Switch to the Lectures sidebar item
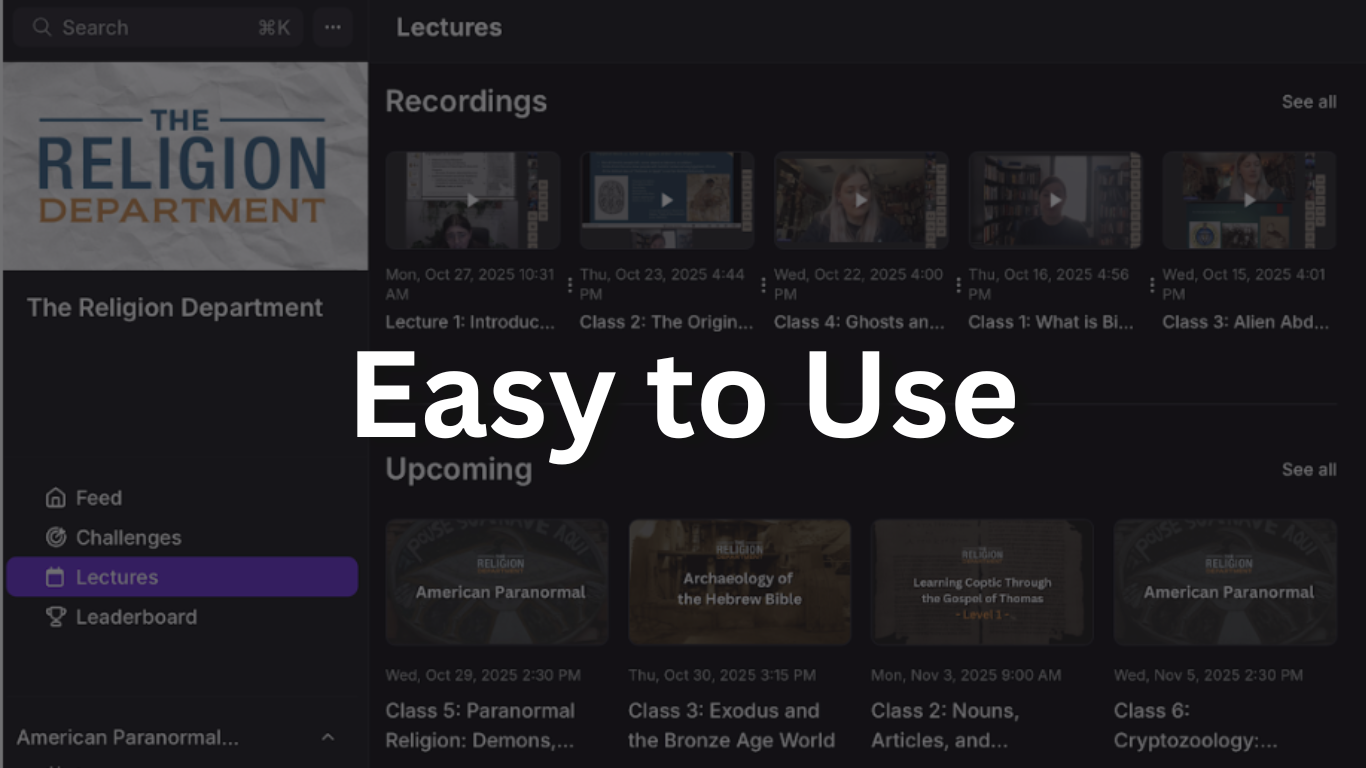 click(x=182, y=577)
